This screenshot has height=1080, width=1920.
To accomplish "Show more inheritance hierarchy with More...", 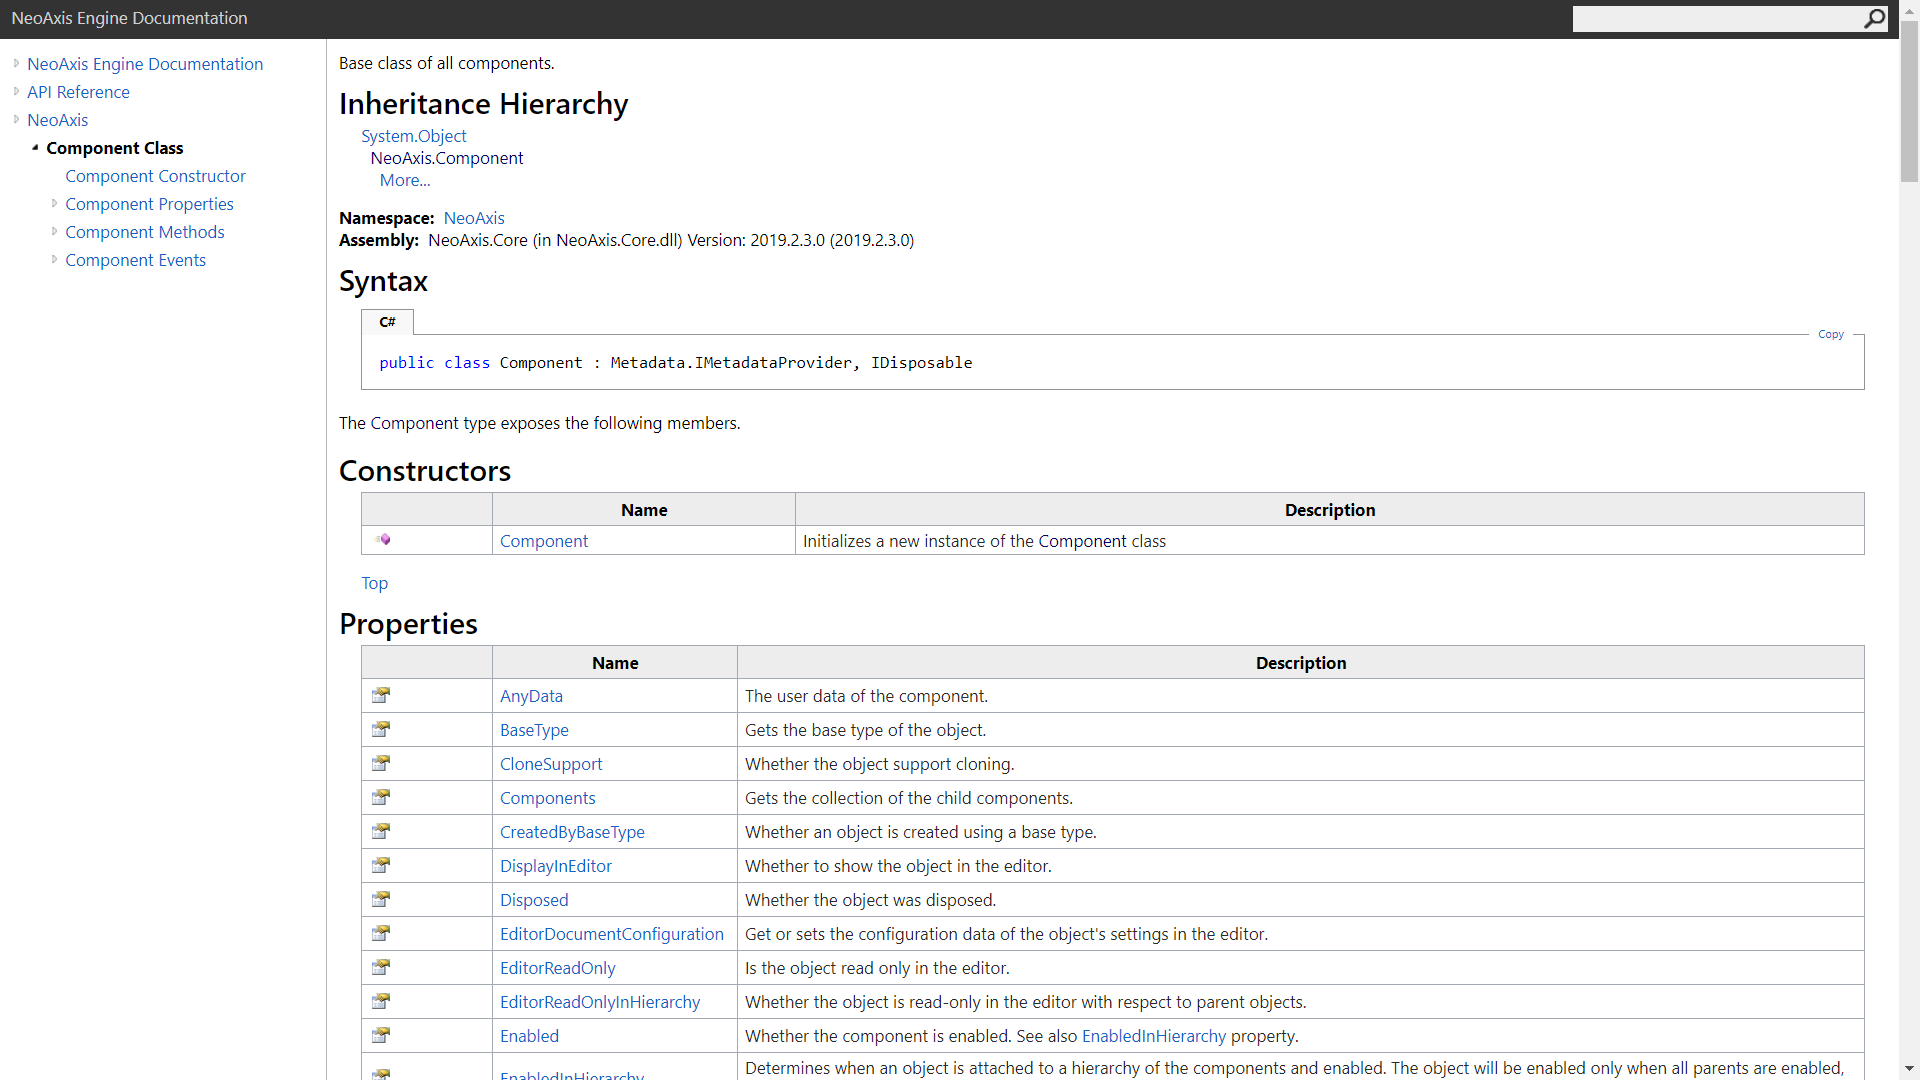I will coord(404,180).
